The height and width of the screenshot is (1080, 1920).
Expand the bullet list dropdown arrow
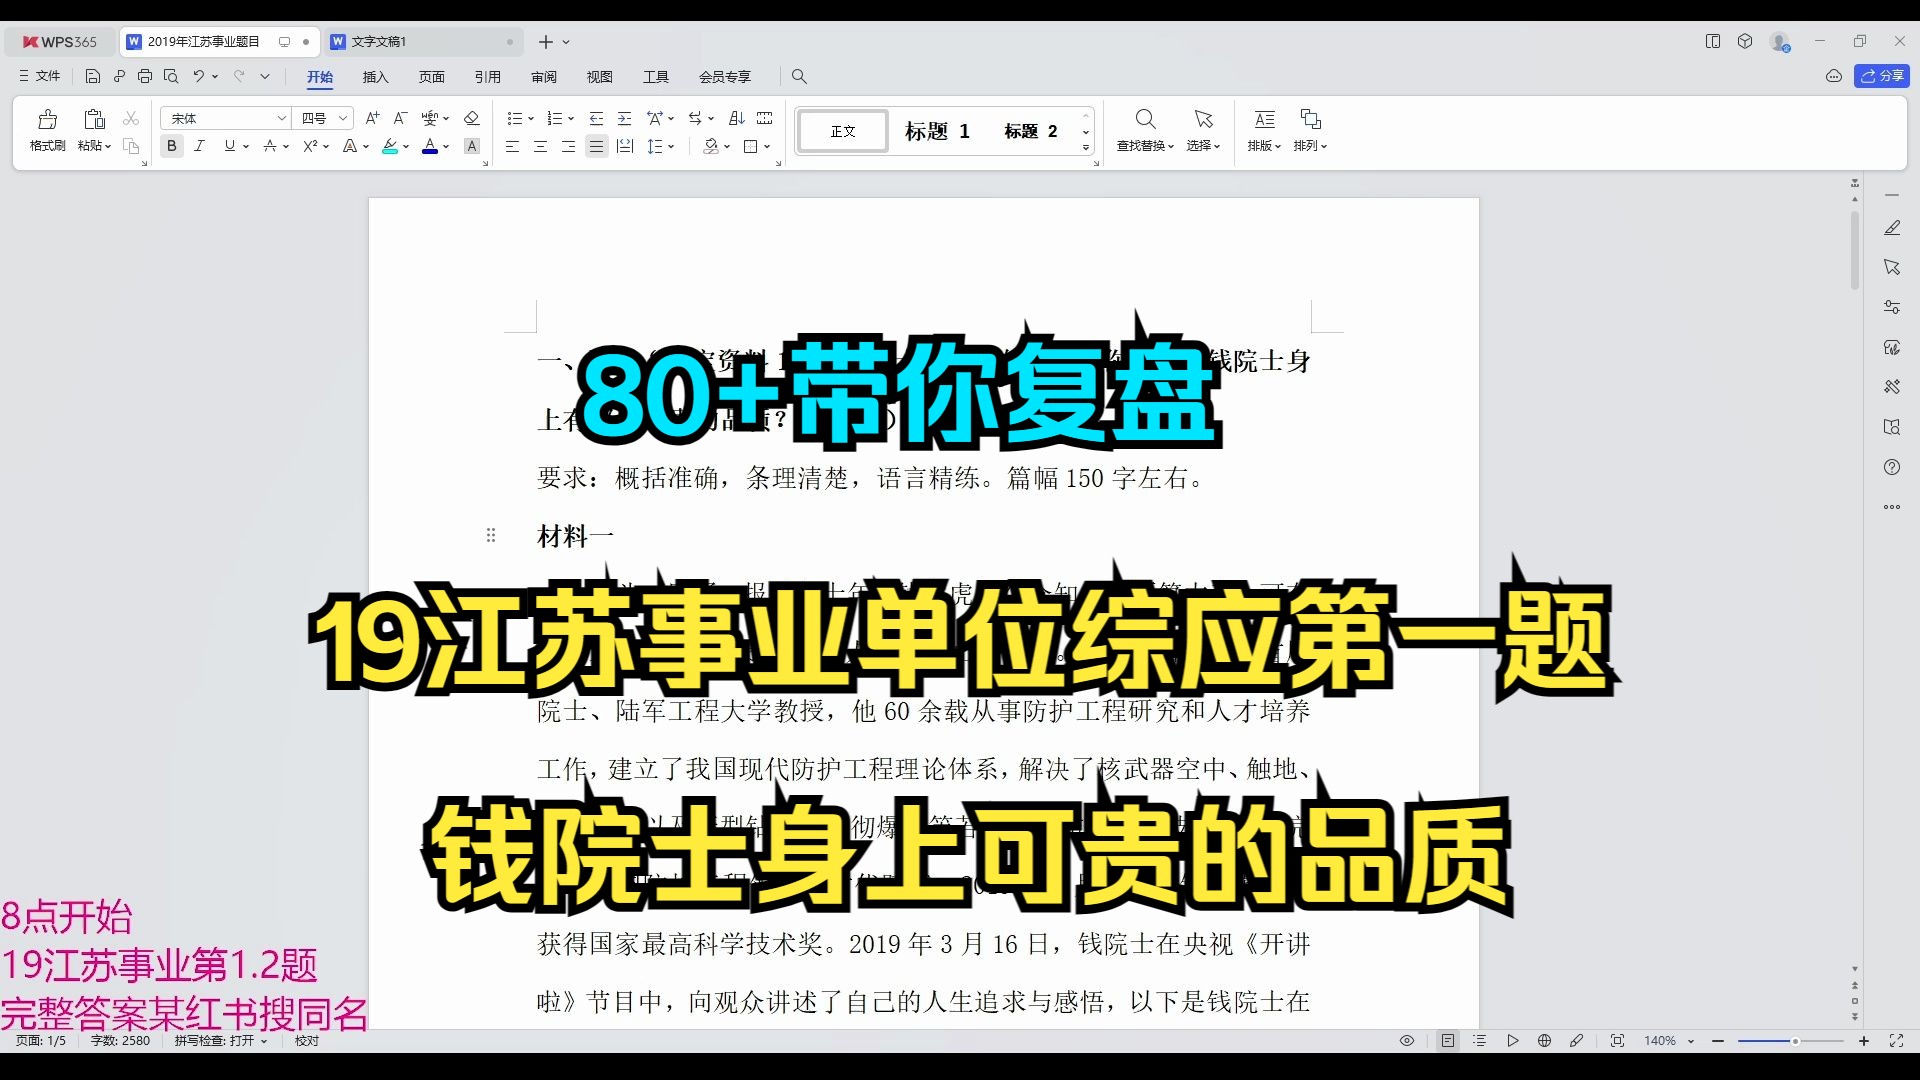(531, 119)
